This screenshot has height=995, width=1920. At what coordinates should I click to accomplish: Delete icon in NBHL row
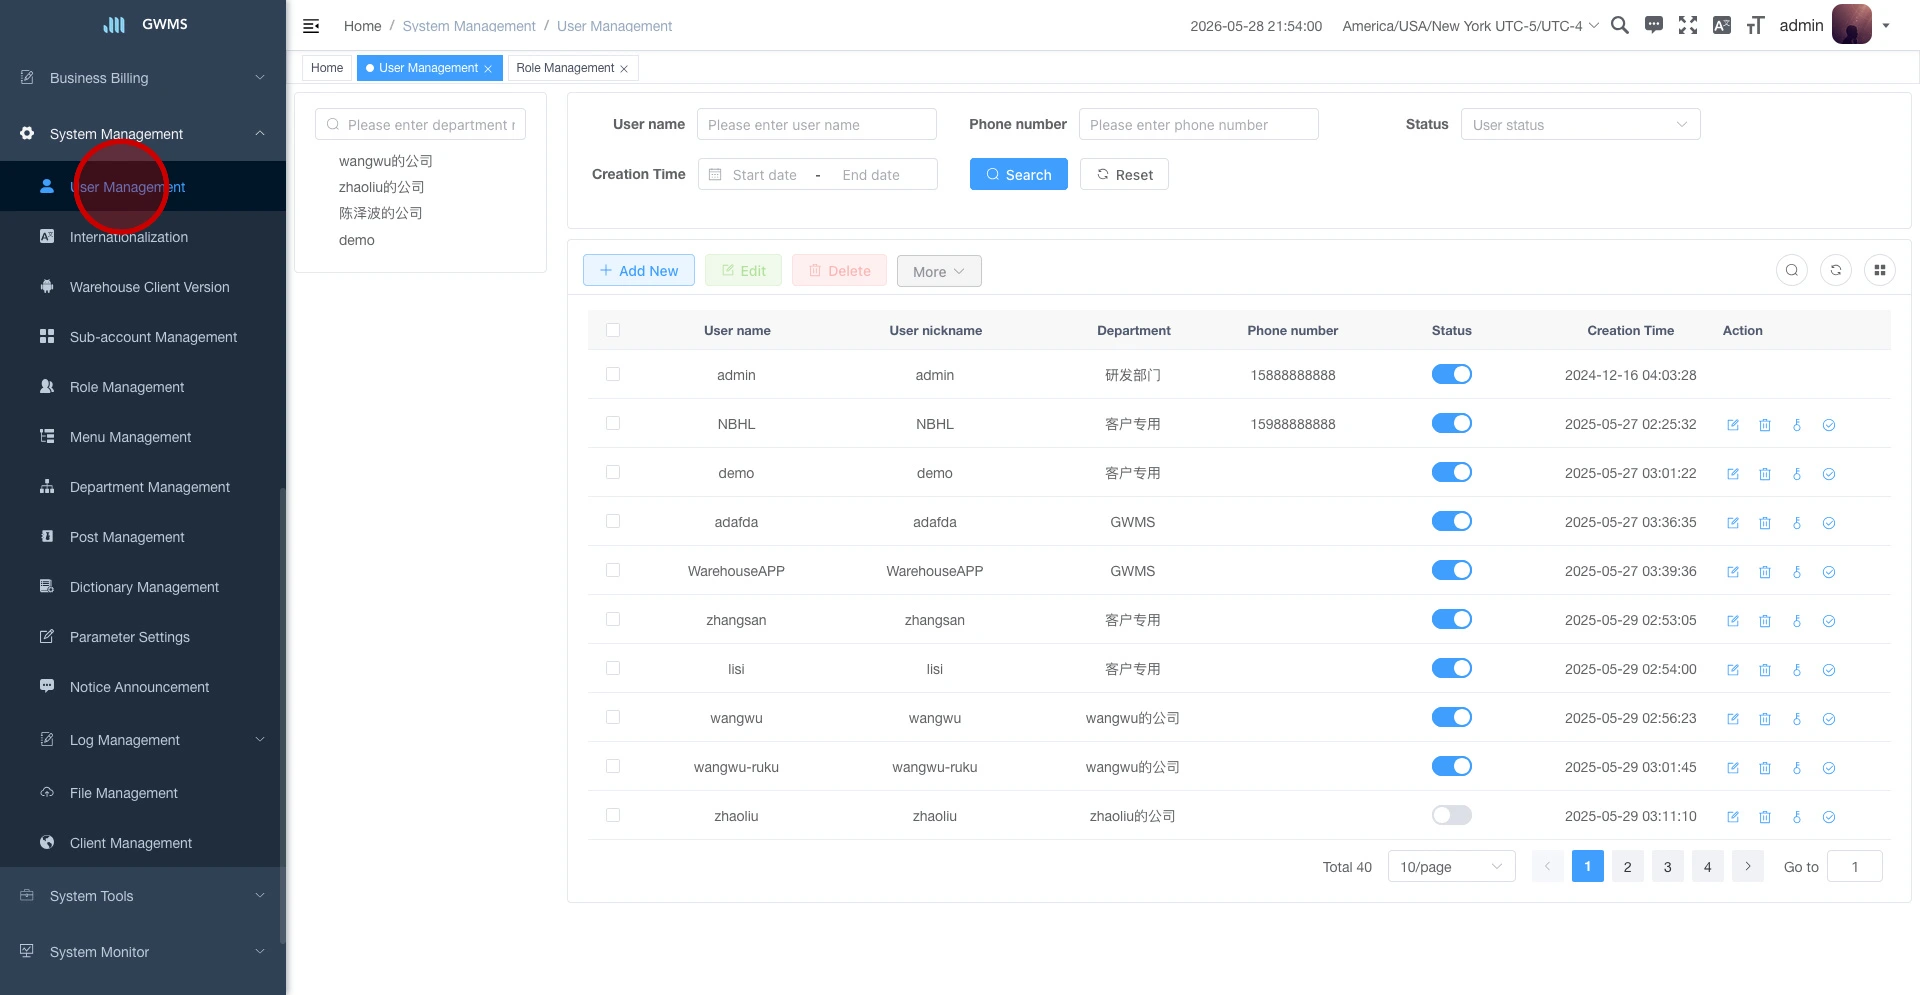(x=1765, y=425)
